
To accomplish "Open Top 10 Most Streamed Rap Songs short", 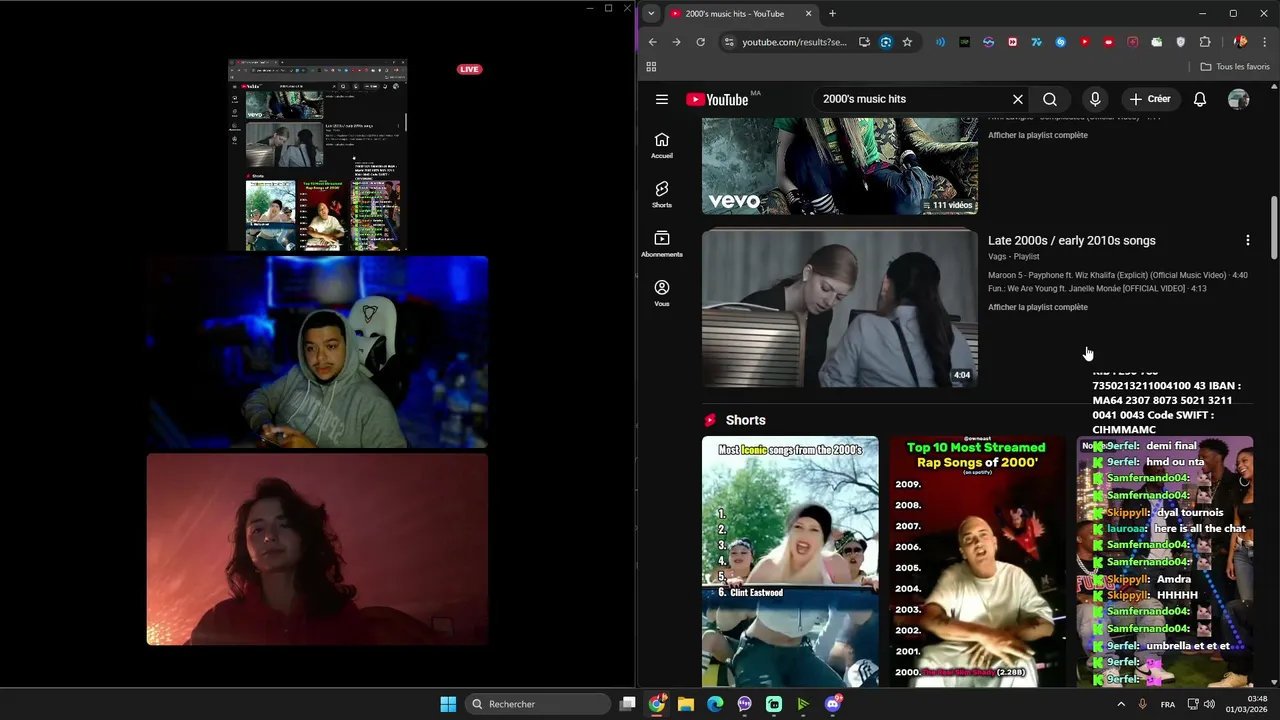I will pyautogui.click(x=976, y=560).
